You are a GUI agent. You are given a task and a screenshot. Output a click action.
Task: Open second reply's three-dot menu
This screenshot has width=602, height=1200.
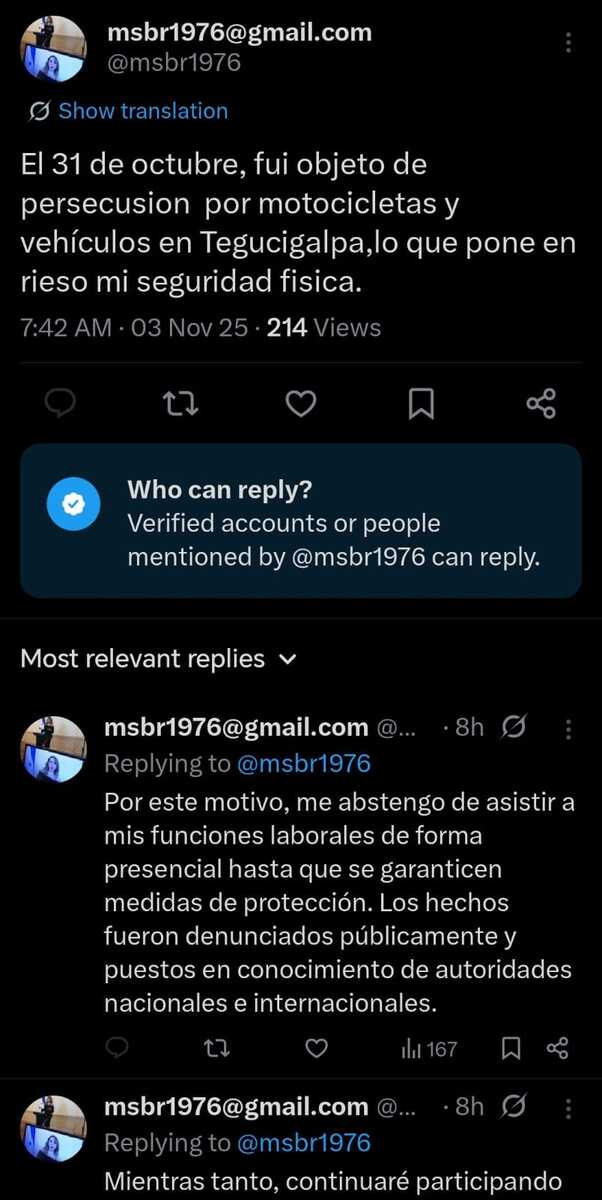click(x=569, y=1107)
